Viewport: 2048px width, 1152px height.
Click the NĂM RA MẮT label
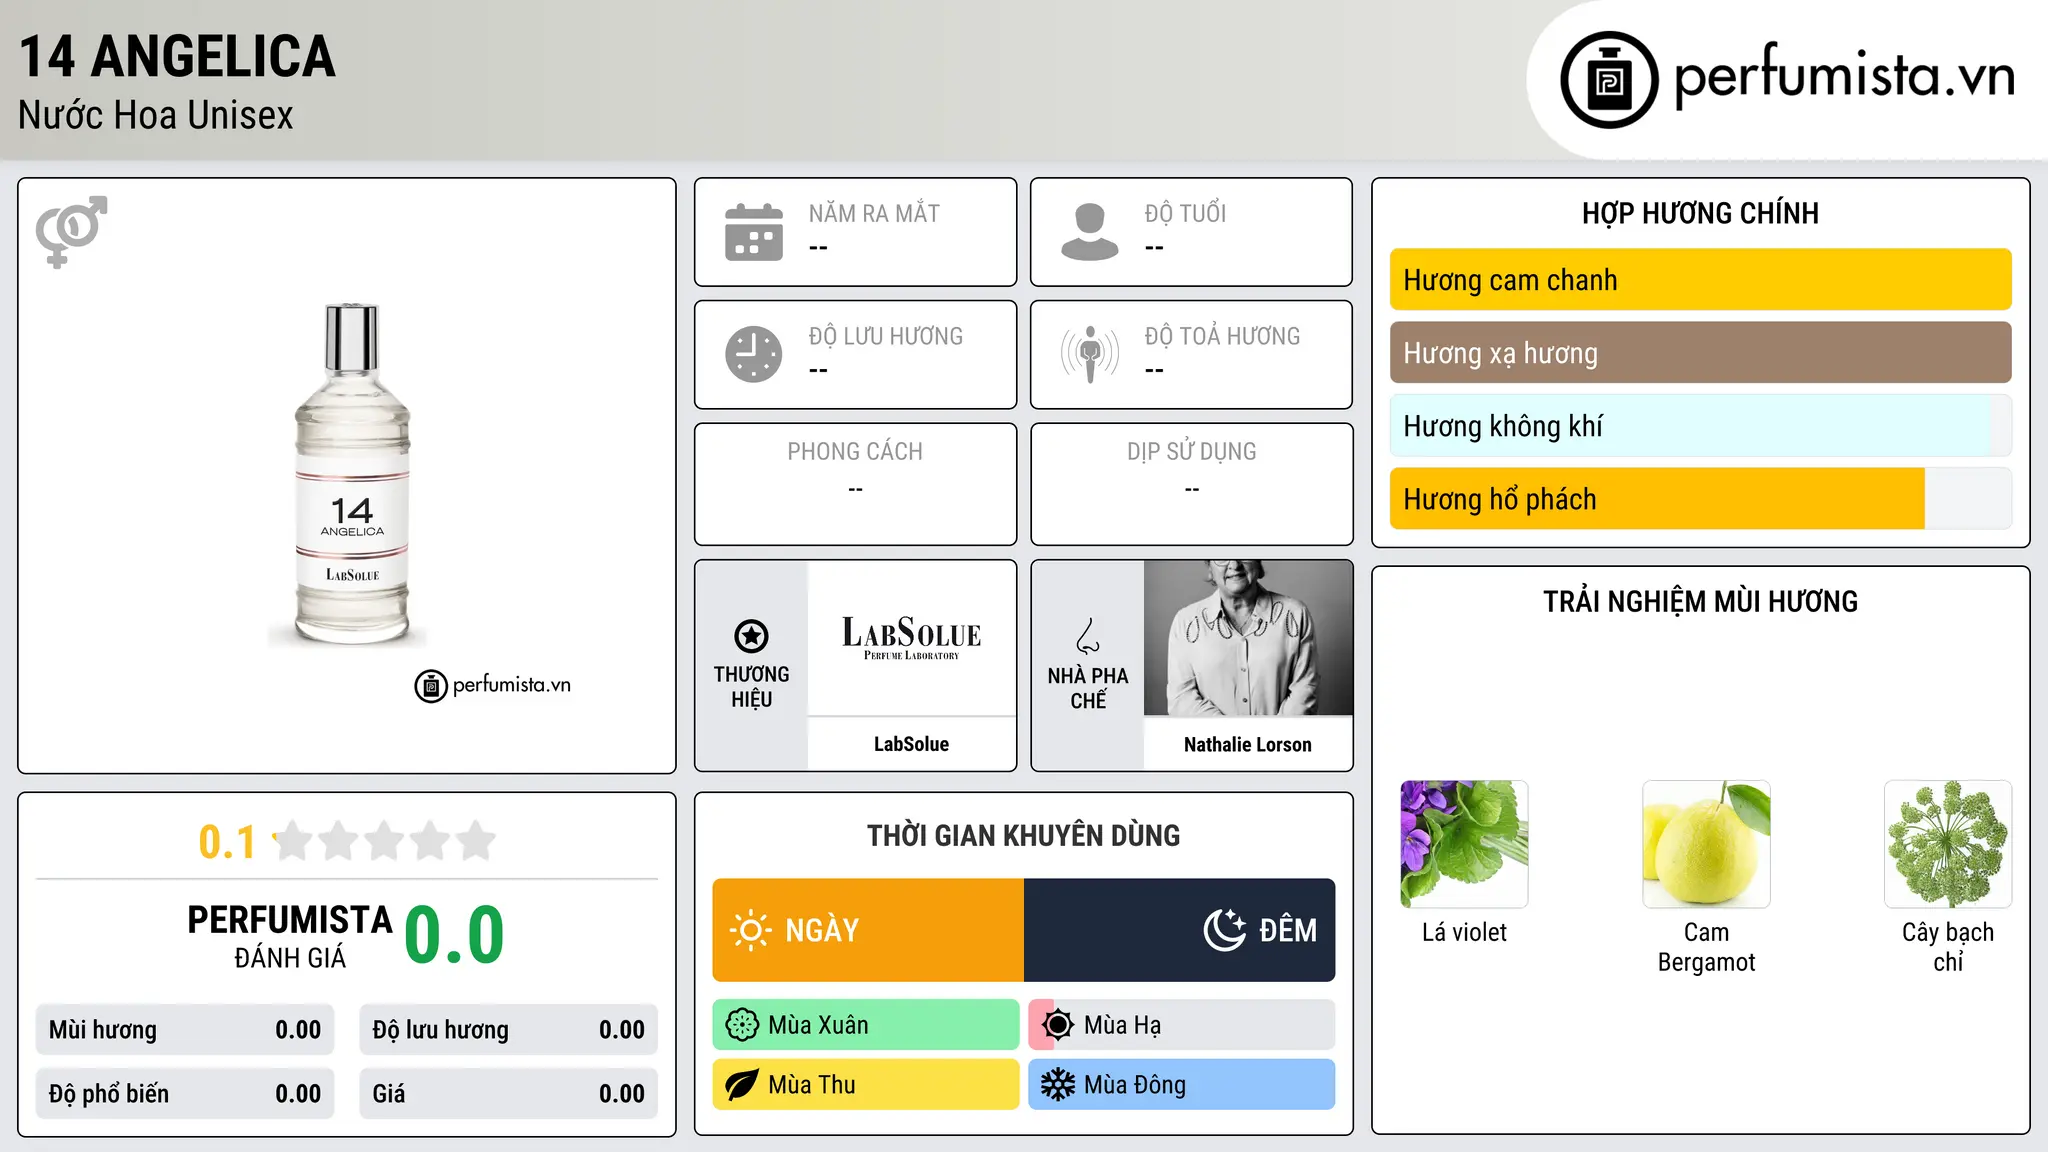pos(874,214)
